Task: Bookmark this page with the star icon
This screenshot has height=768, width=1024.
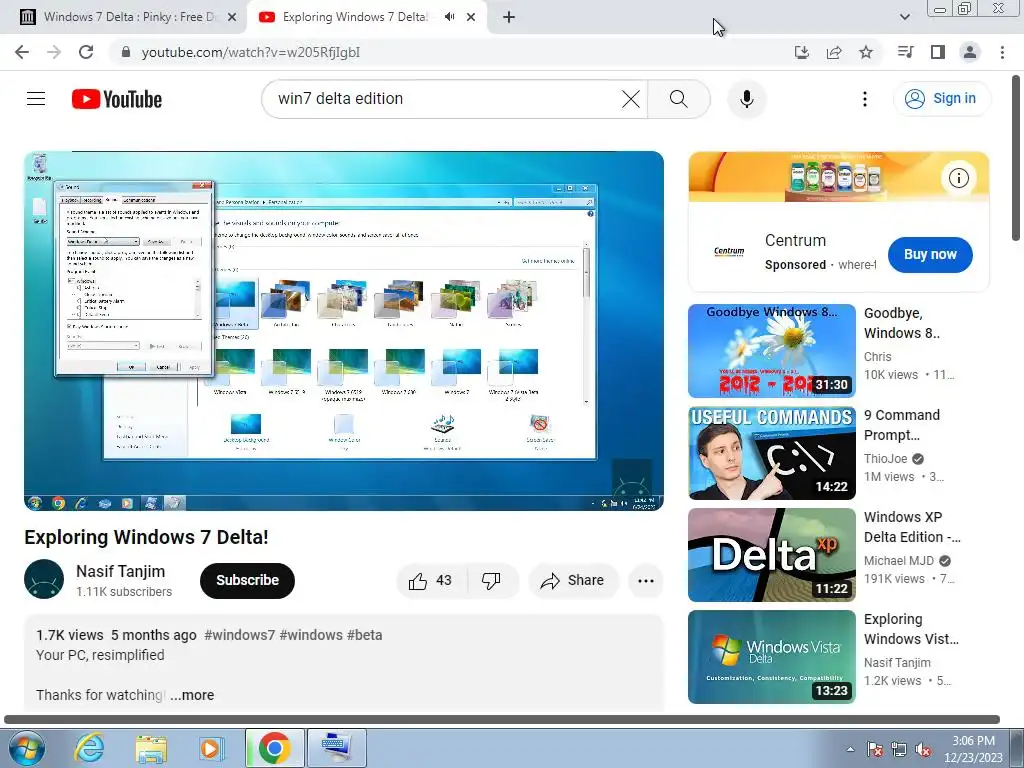Action: point(866,52)
